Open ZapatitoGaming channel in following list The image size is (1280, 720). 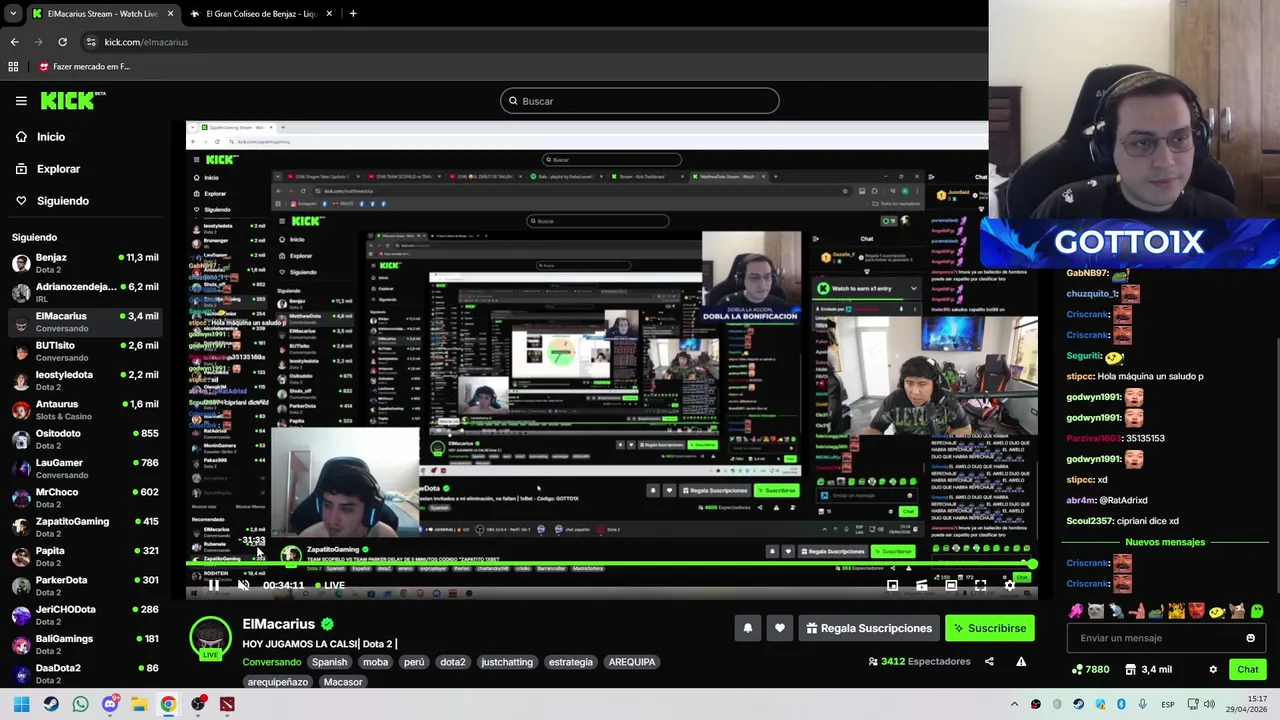tap(85, 526)
